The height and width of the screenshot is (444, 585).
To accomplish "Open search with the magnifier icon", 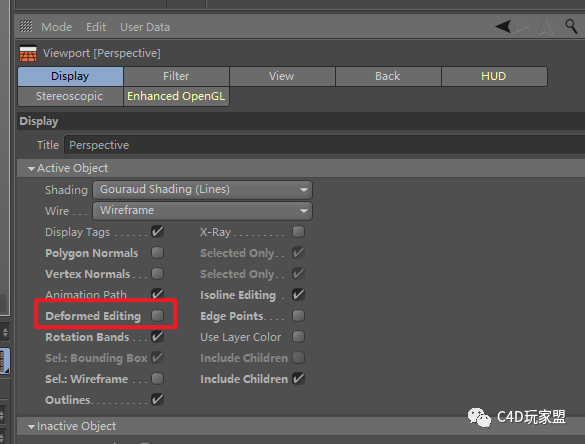I will click(571, 26).
